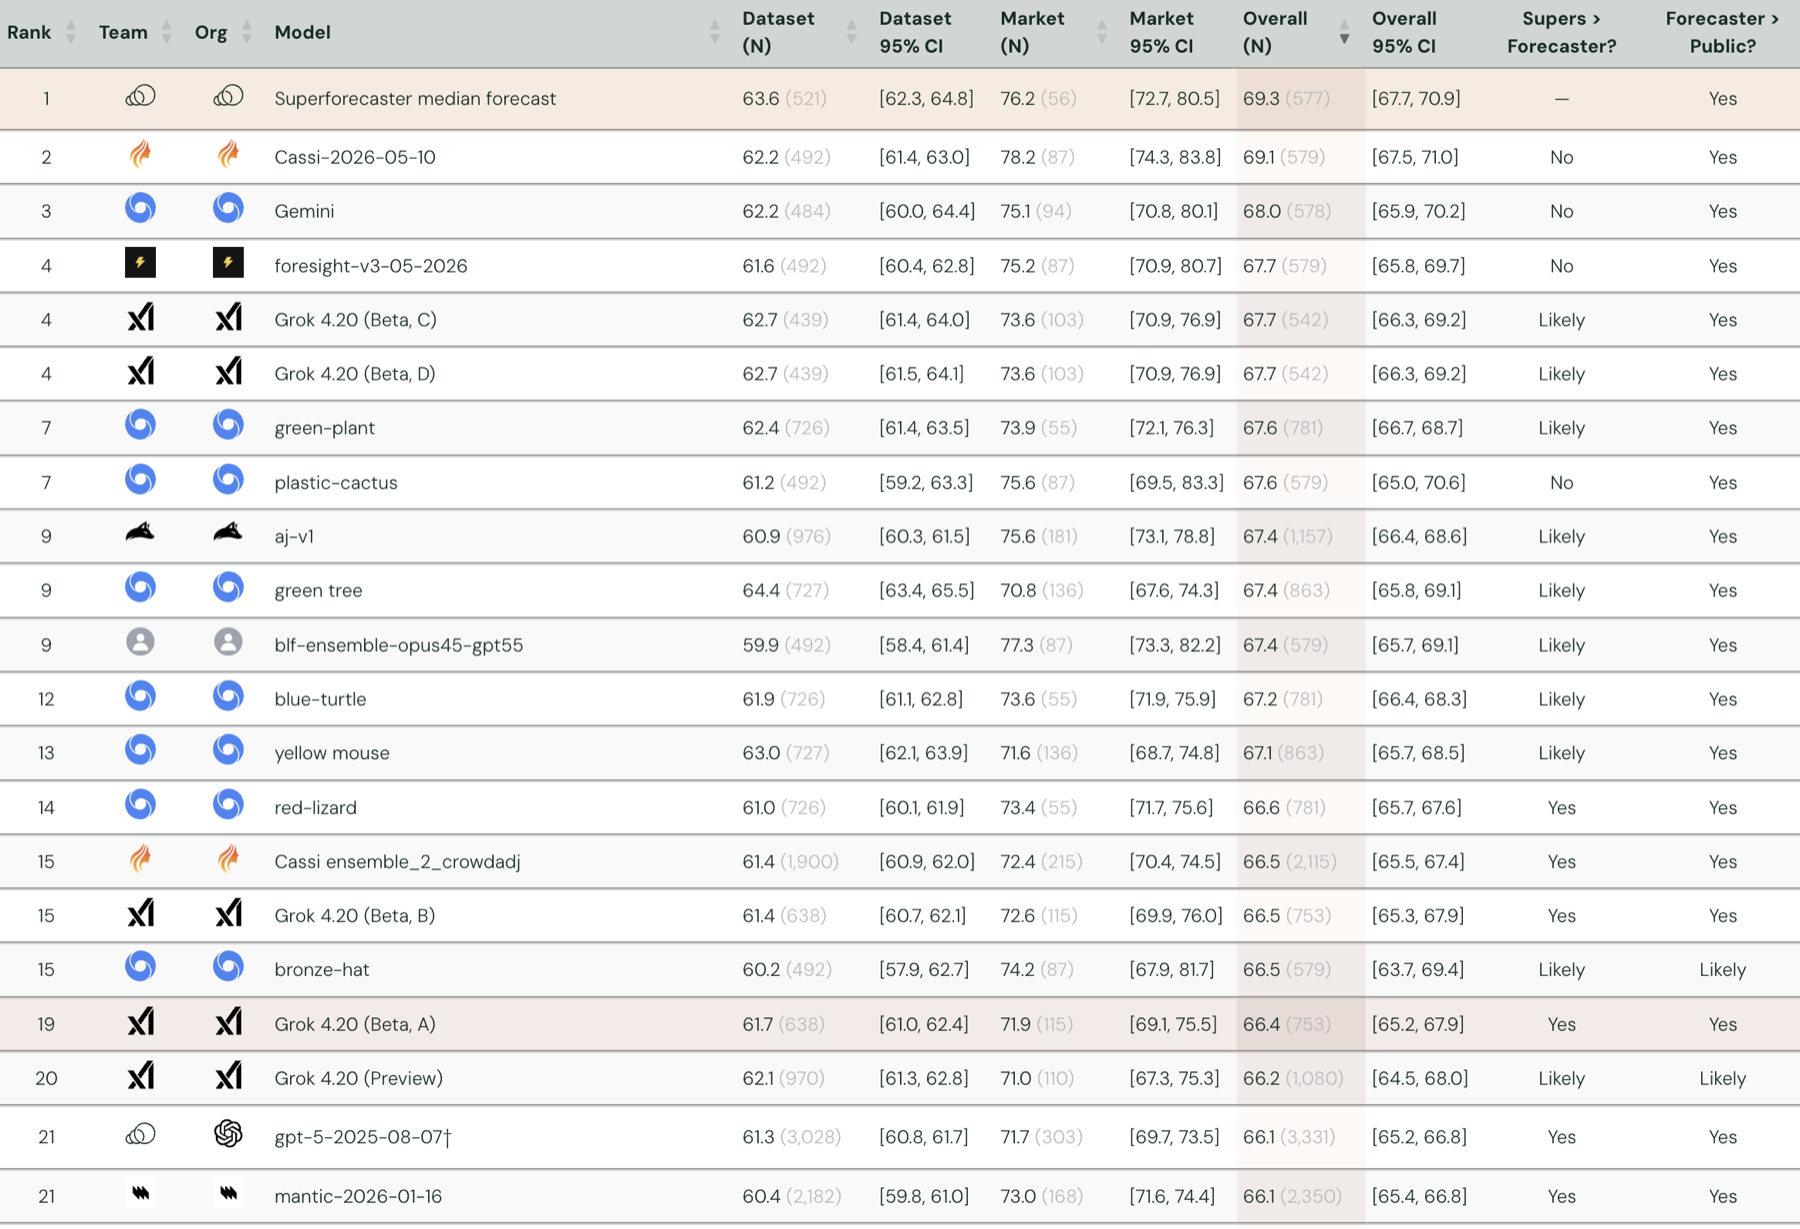Image resolution: width=1800 pixels, height=1229 pixels.
Task: Select the Org icon in the plastic-cactus row
Action: (228, 479)
